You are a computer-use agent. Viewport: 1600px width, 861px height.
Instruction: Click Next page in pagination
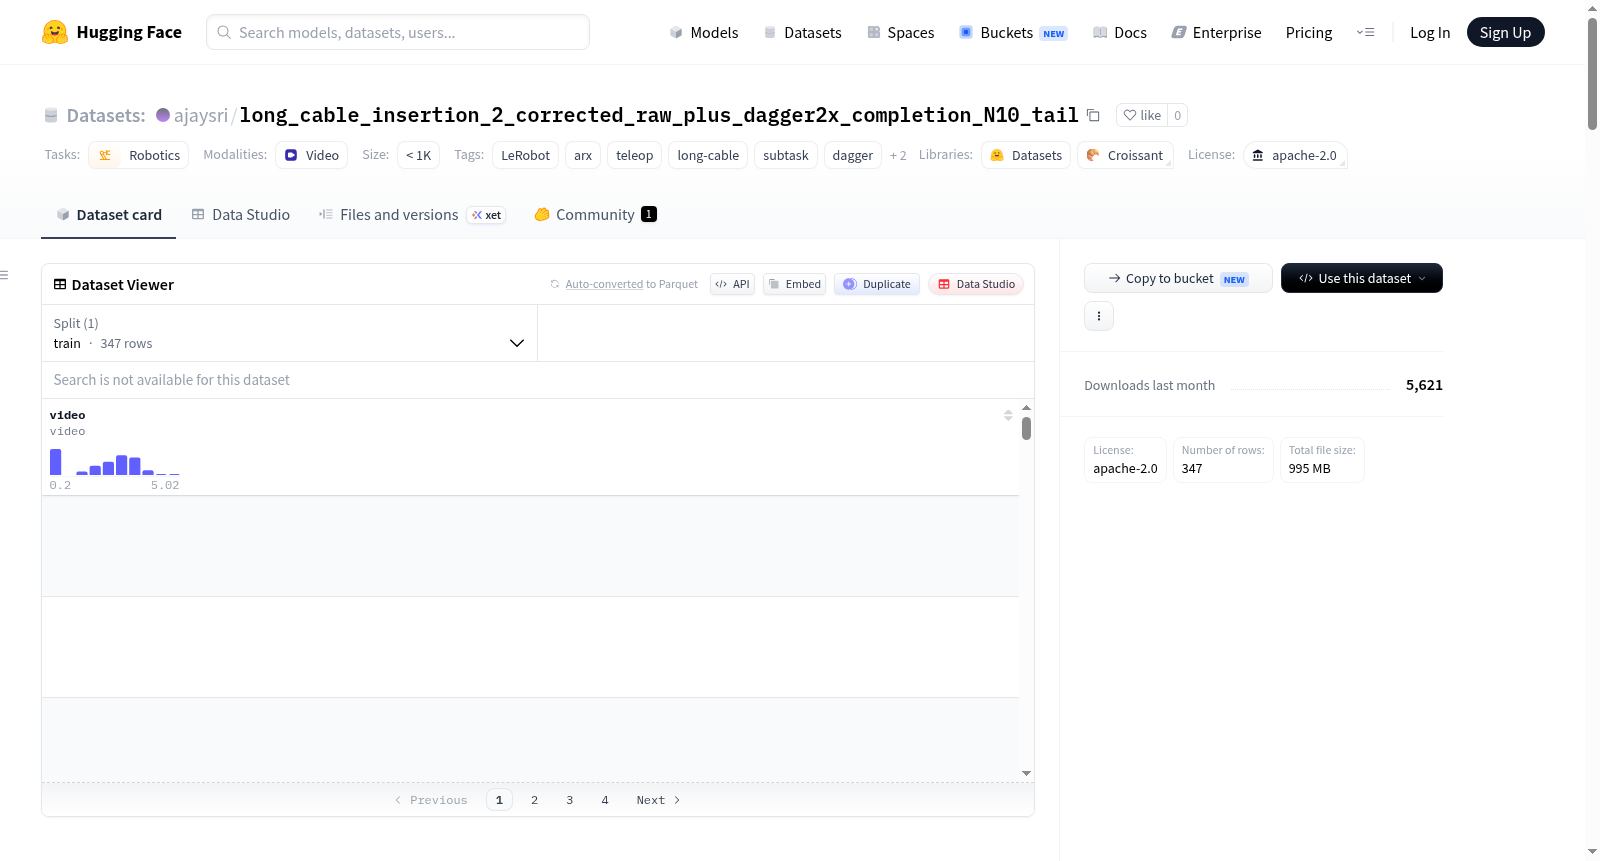click(x=658, y=800)
